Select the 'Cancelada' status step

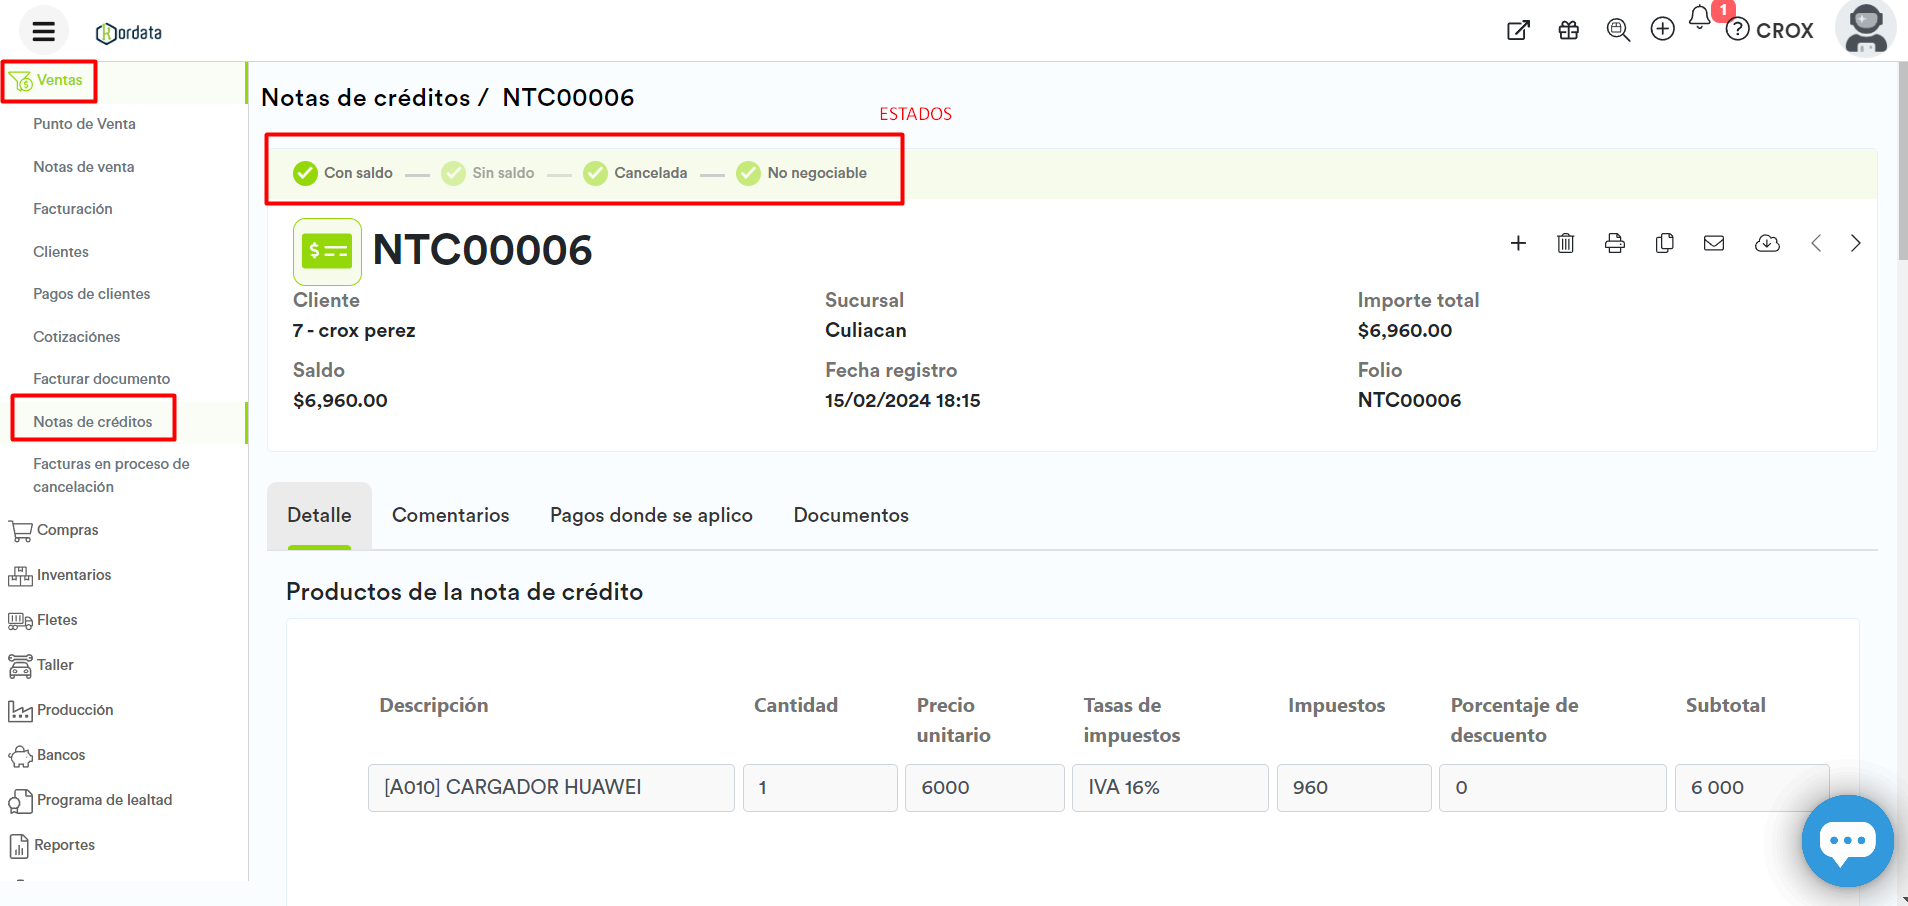coord(636,173)
